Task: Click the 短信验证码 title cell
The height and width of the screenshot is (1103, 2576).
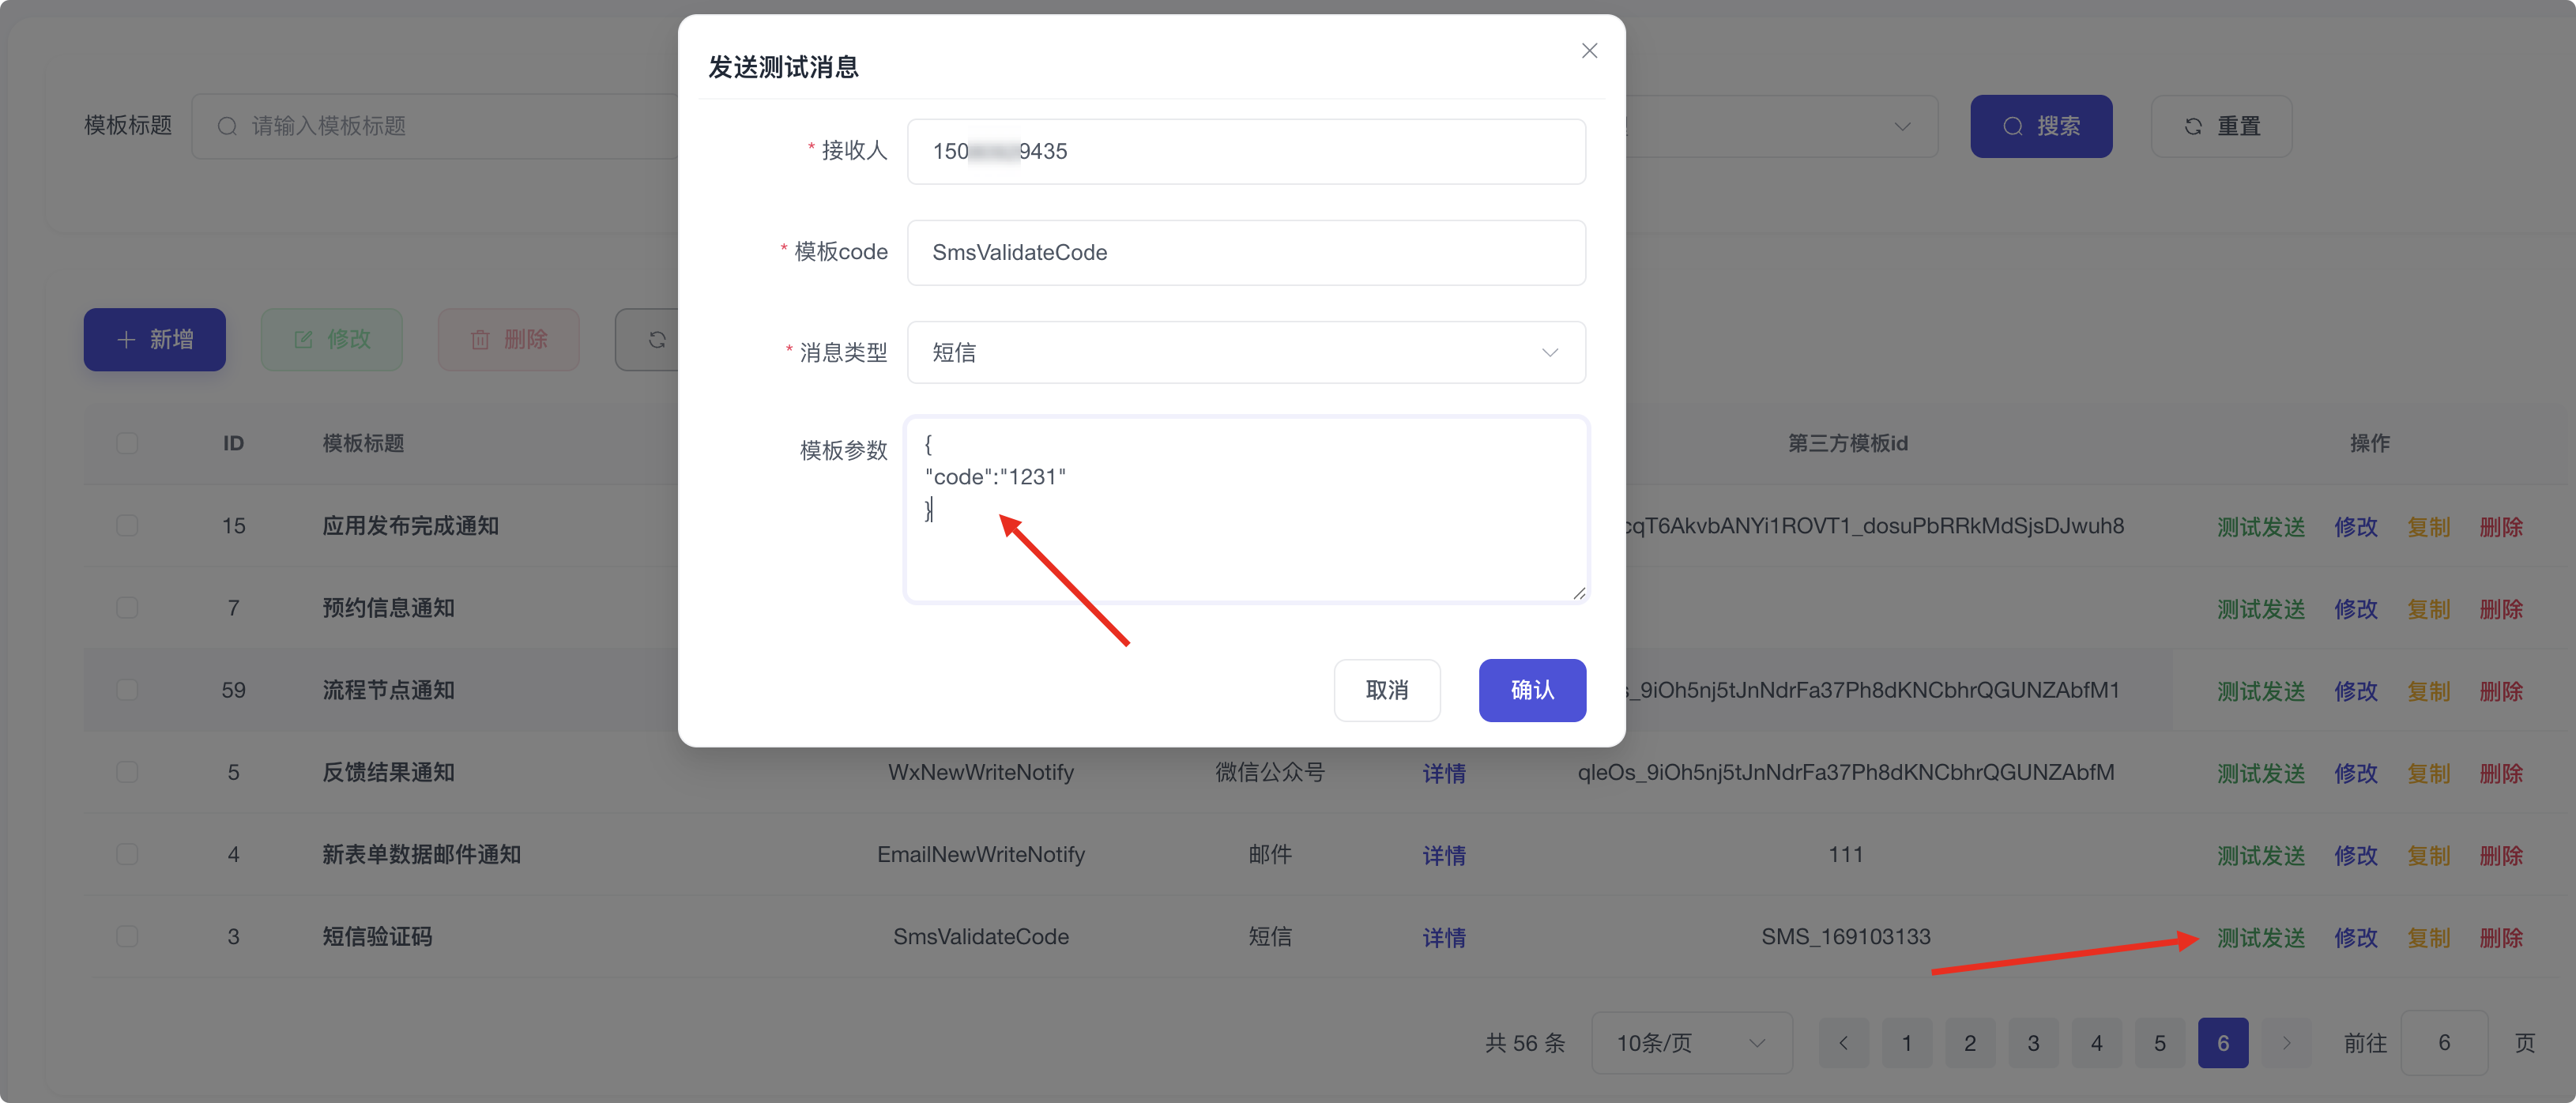Action: tap(377, 936)
